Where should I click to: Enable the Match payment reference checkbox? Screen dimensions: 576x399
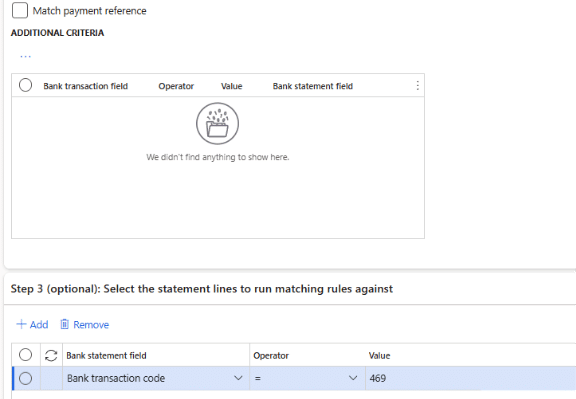click(20, 10)
